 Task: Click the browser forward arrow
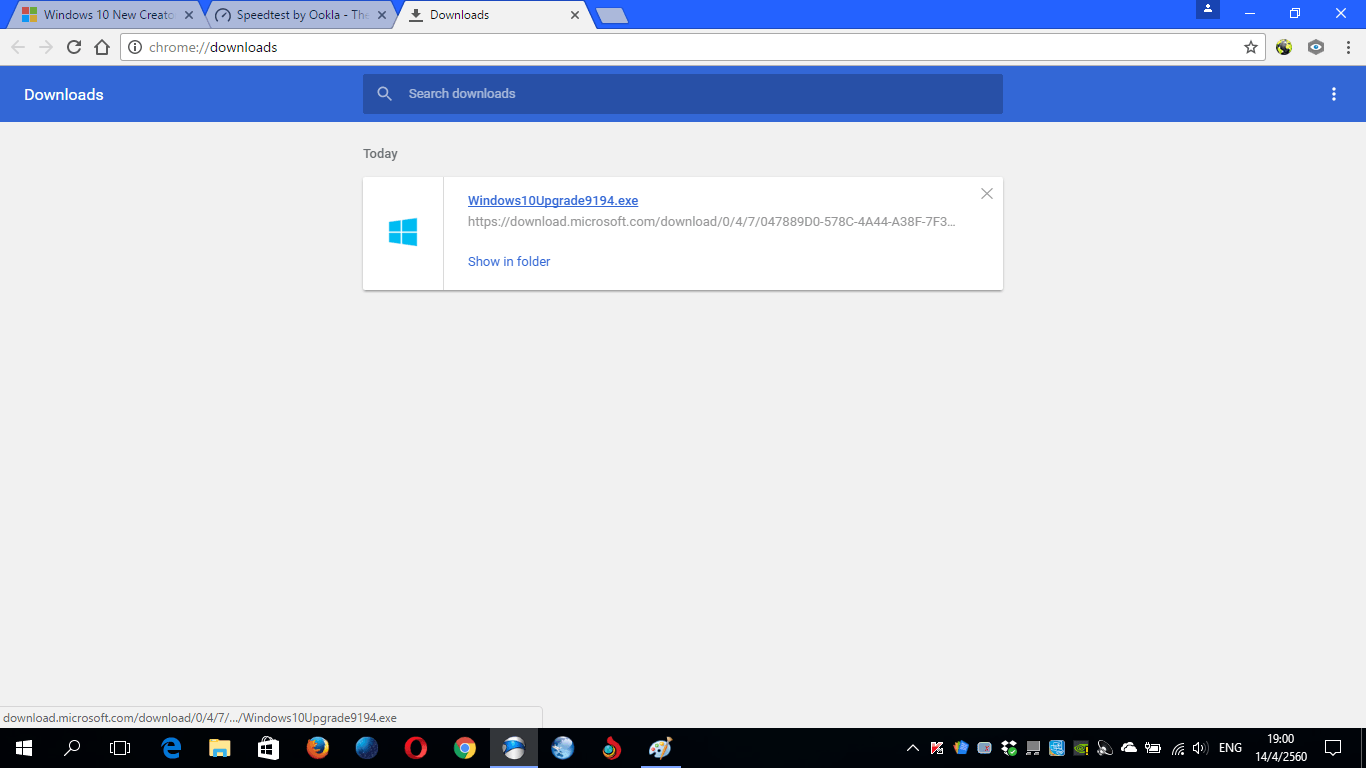46,47
